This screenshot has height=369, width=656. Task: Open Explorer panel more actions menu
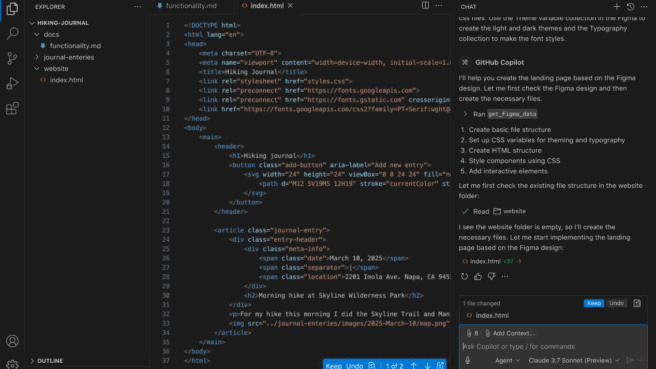click(x=137, y=7)
